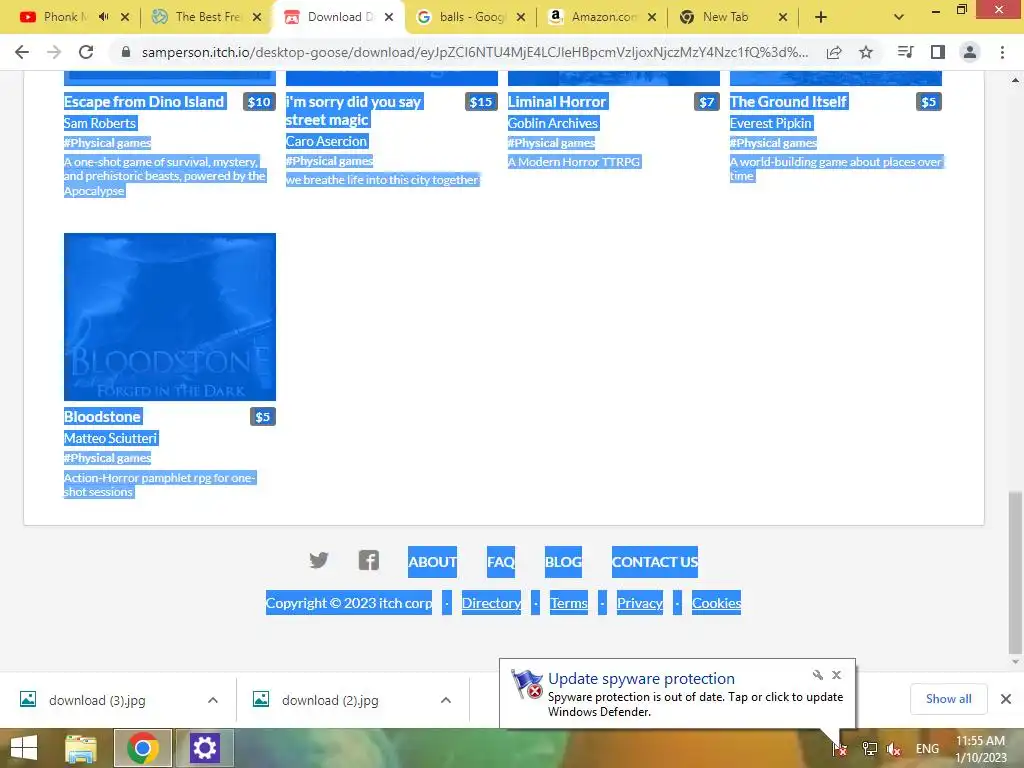Open the FAQ footer link
The height and width of the screenshot is (768, 1024).
coord(501,562)
